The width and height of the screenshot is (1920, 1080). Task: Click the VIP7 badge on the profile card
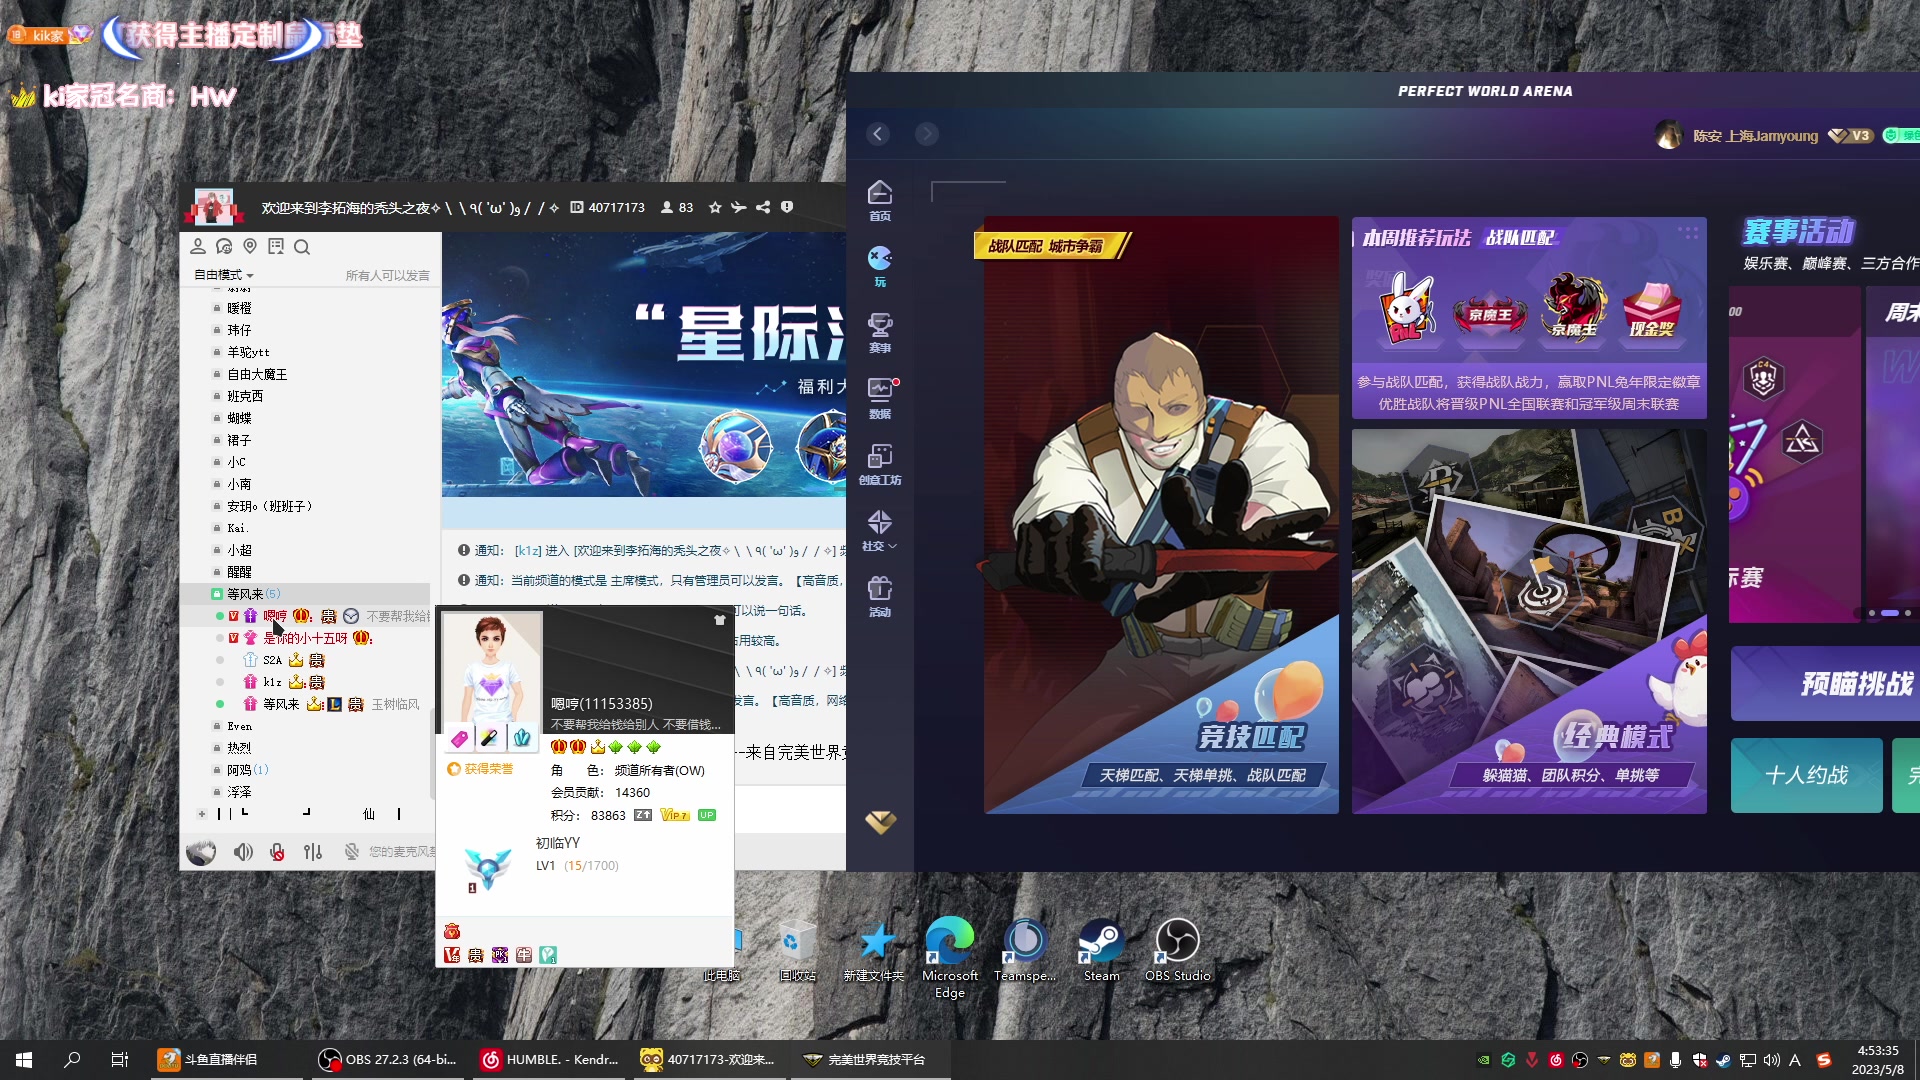tap(675, 815)
